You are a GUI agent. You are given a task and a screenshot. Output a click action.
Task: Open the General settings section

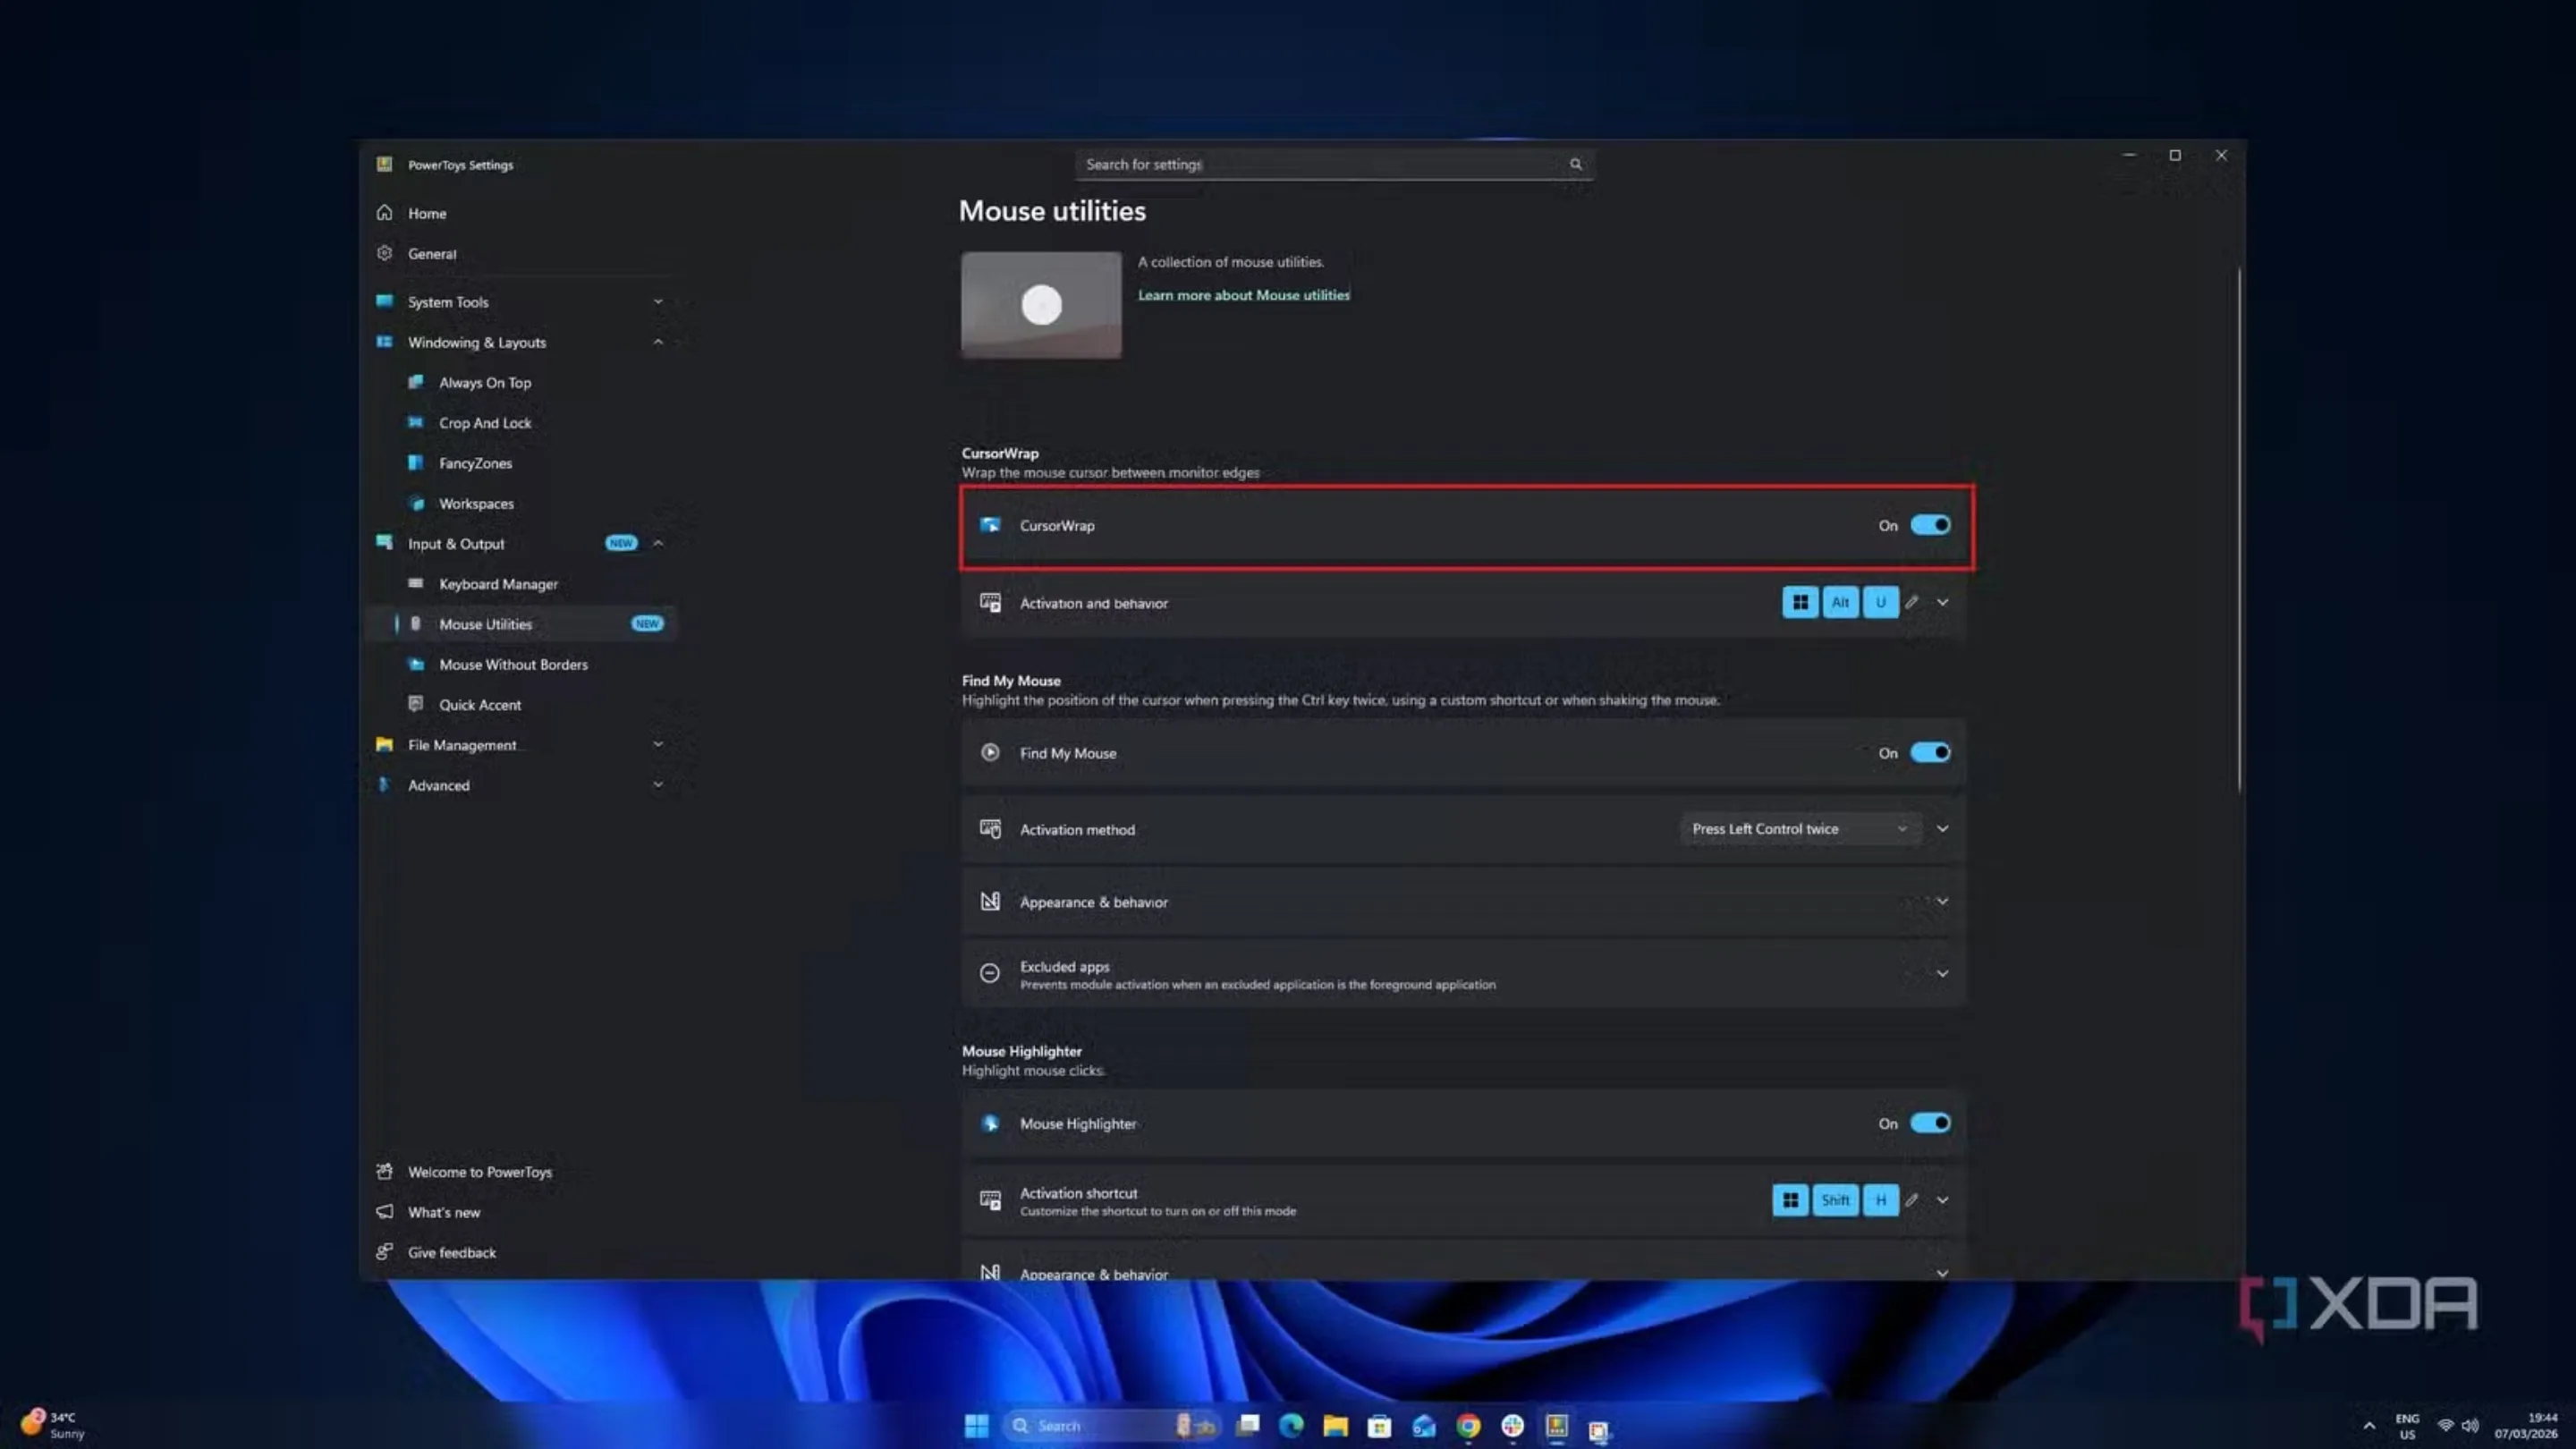(x=432, y=253)
